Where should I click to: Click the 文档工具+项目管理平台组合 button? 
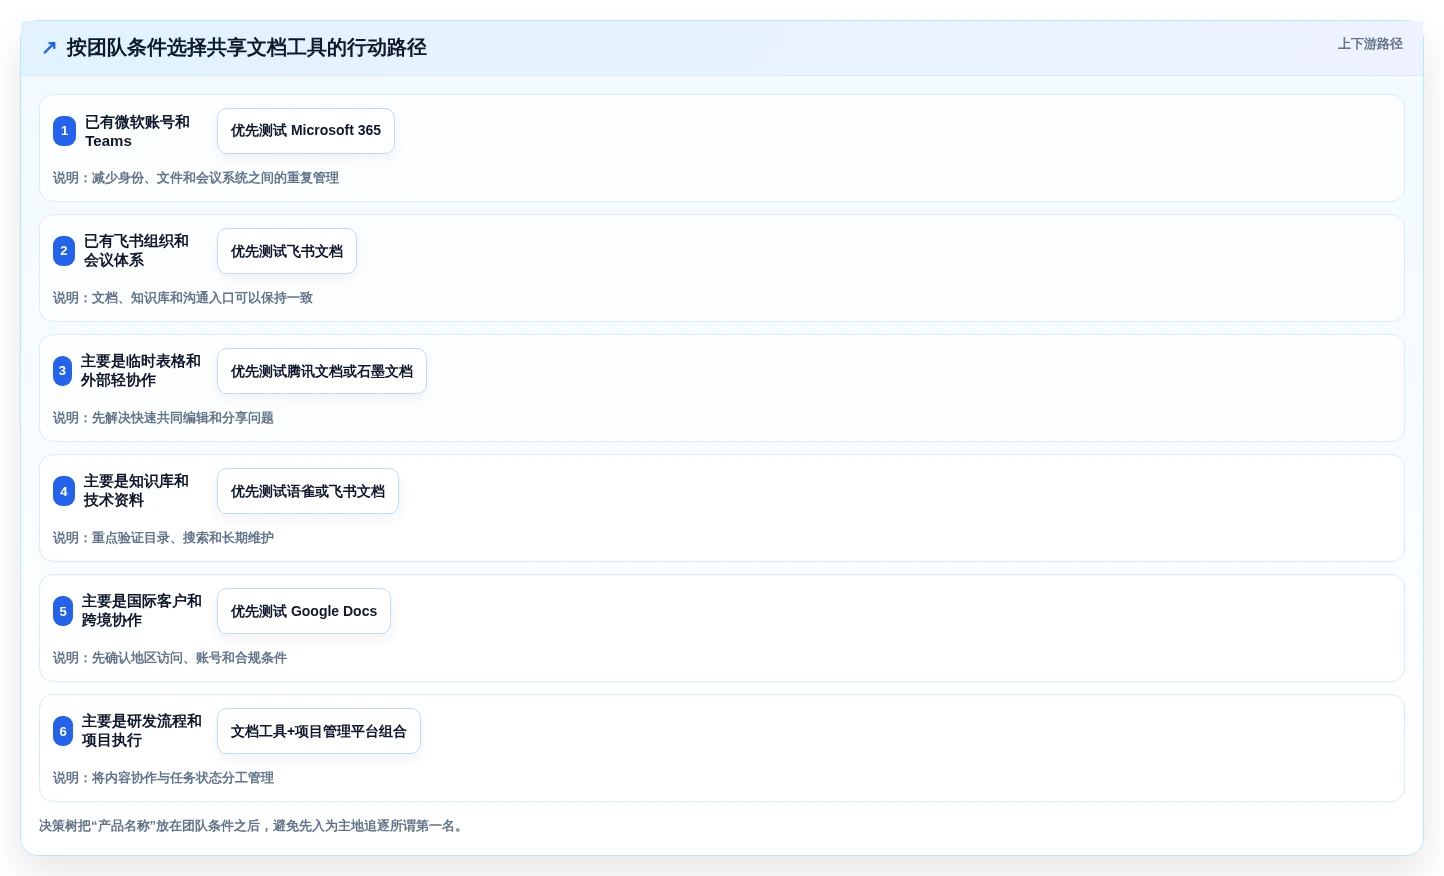click(x=319, y=731)
